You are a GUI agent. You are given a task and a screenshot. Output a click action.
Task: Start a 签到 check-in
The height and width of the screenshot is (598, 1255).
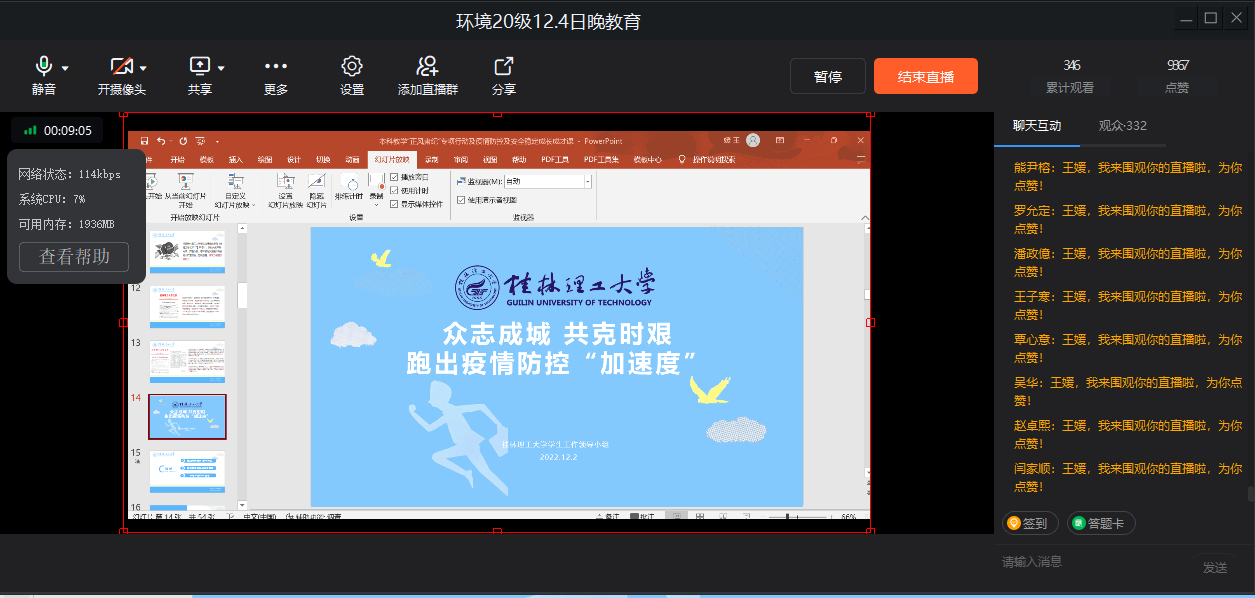click(1030, 523)
